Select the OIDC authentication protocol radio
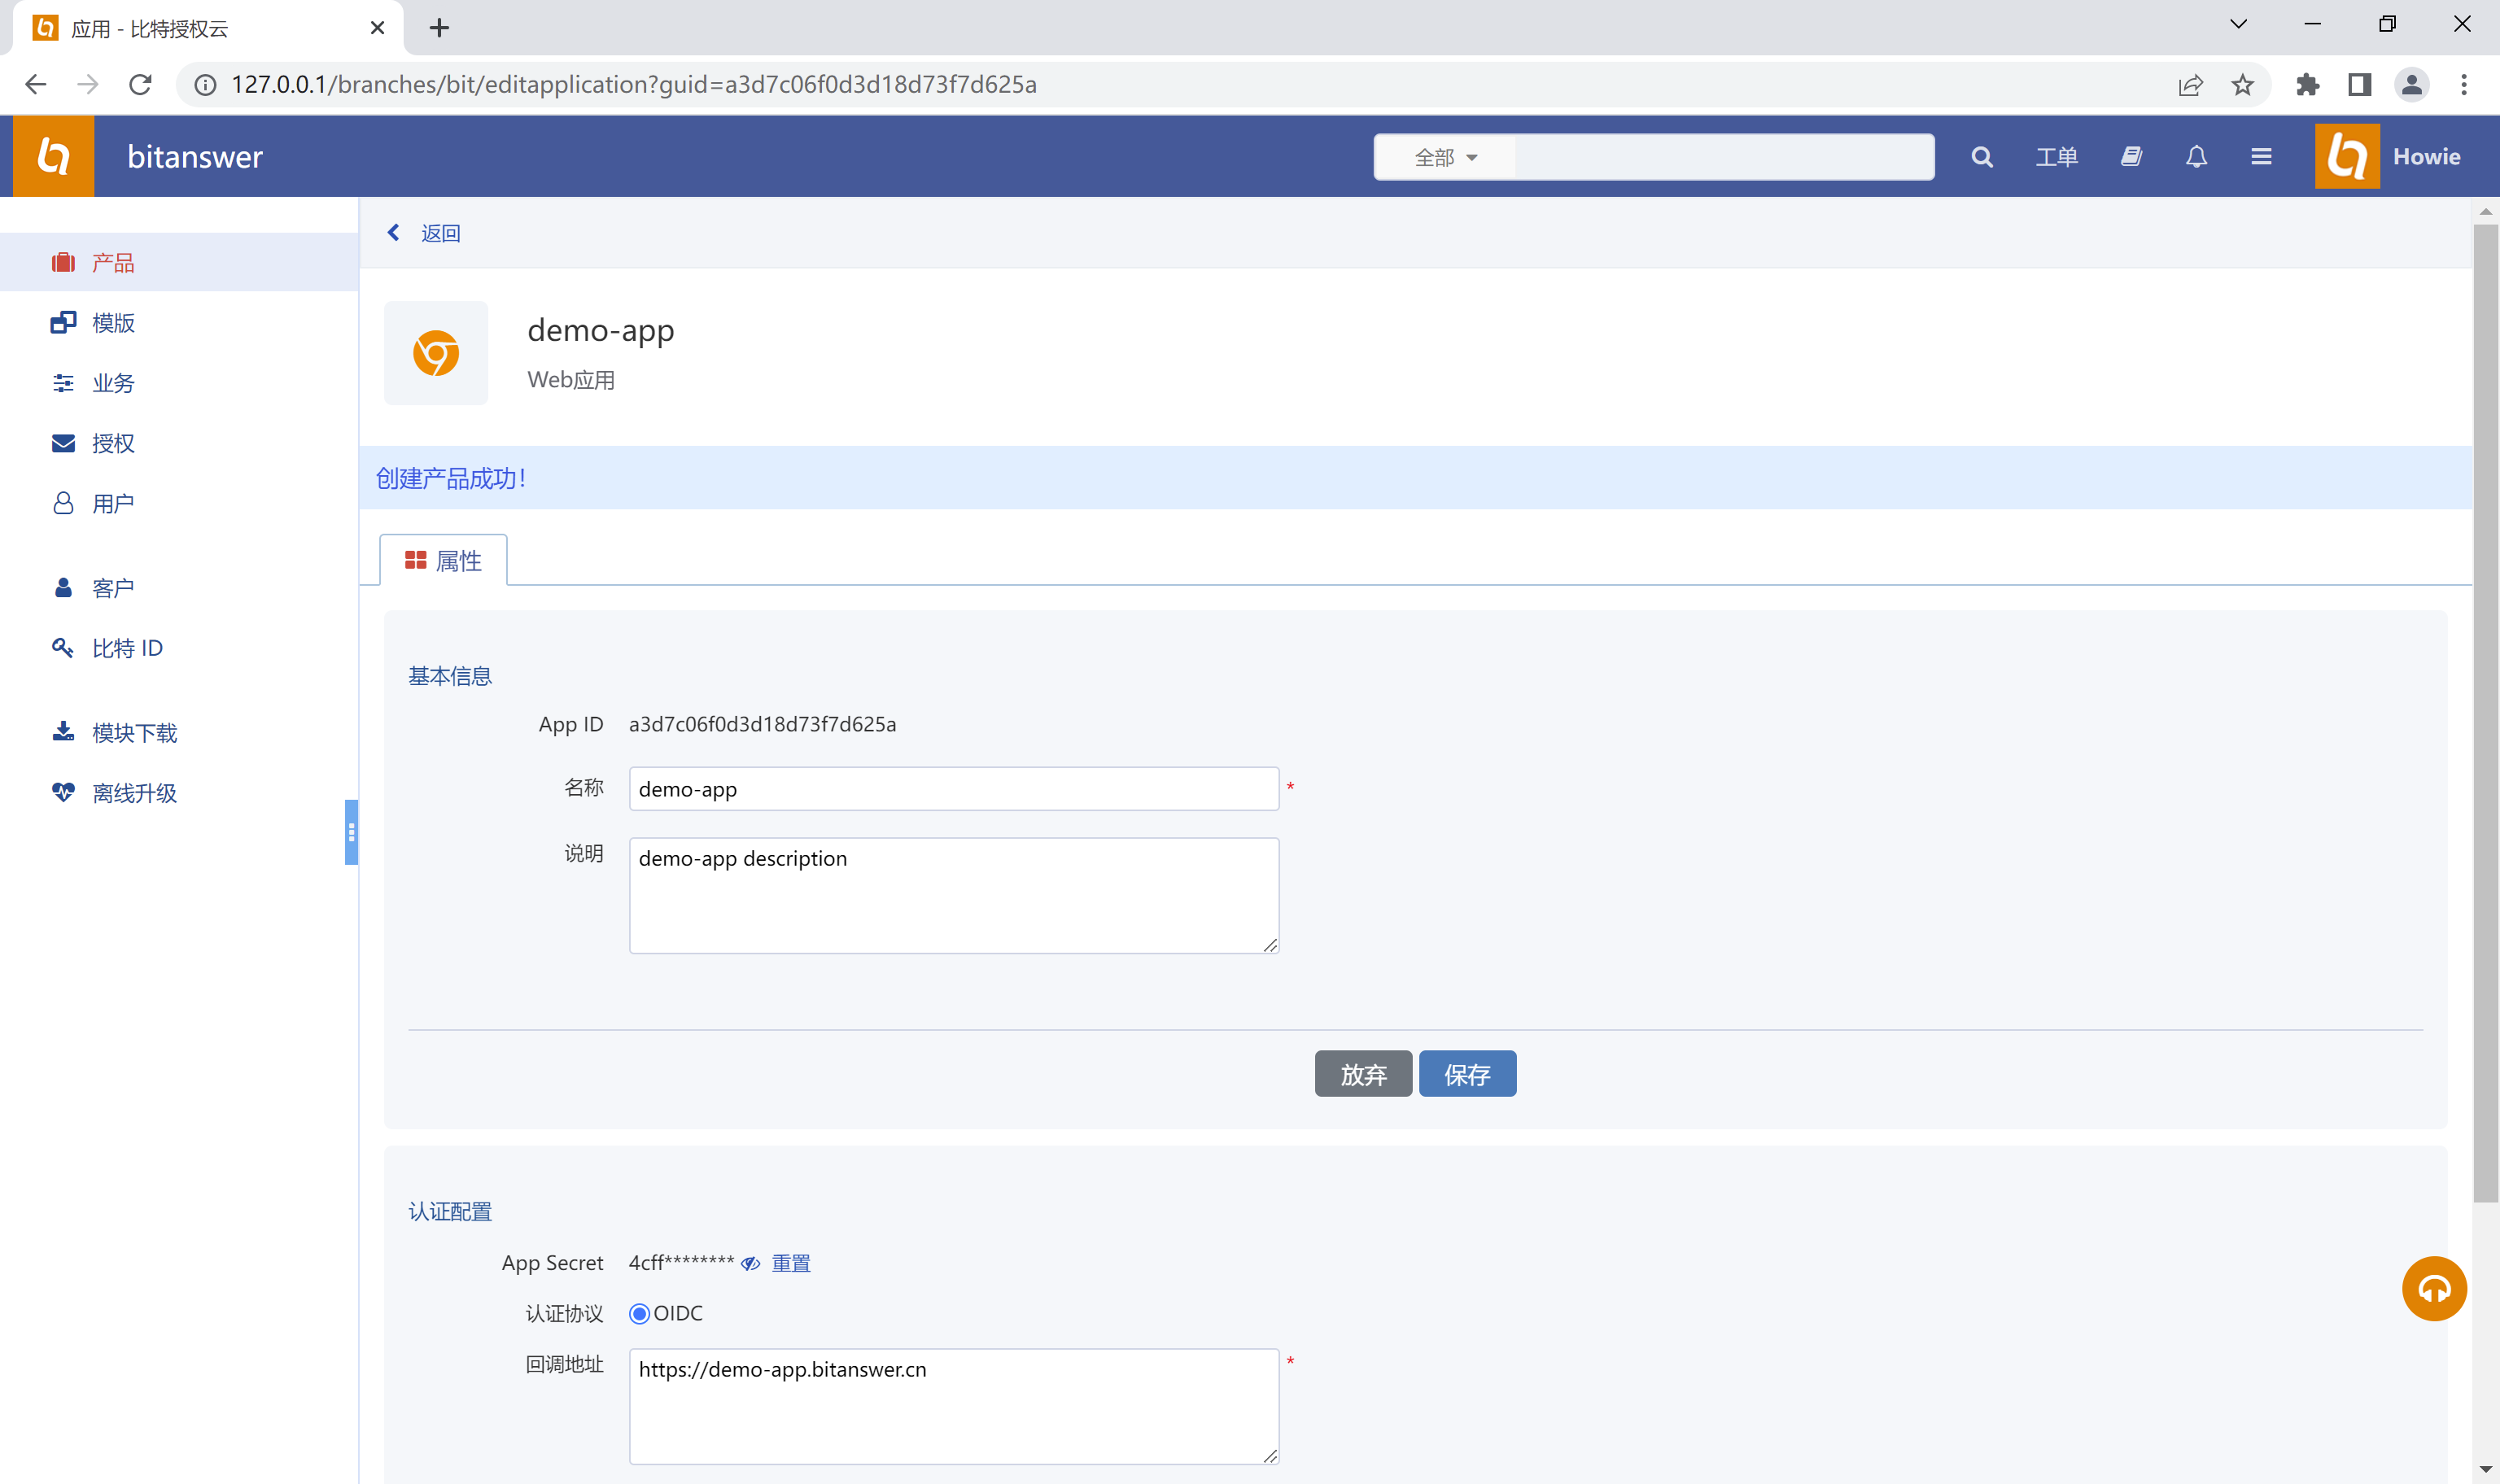Screen dimensions: 2500x1484 639,1313
